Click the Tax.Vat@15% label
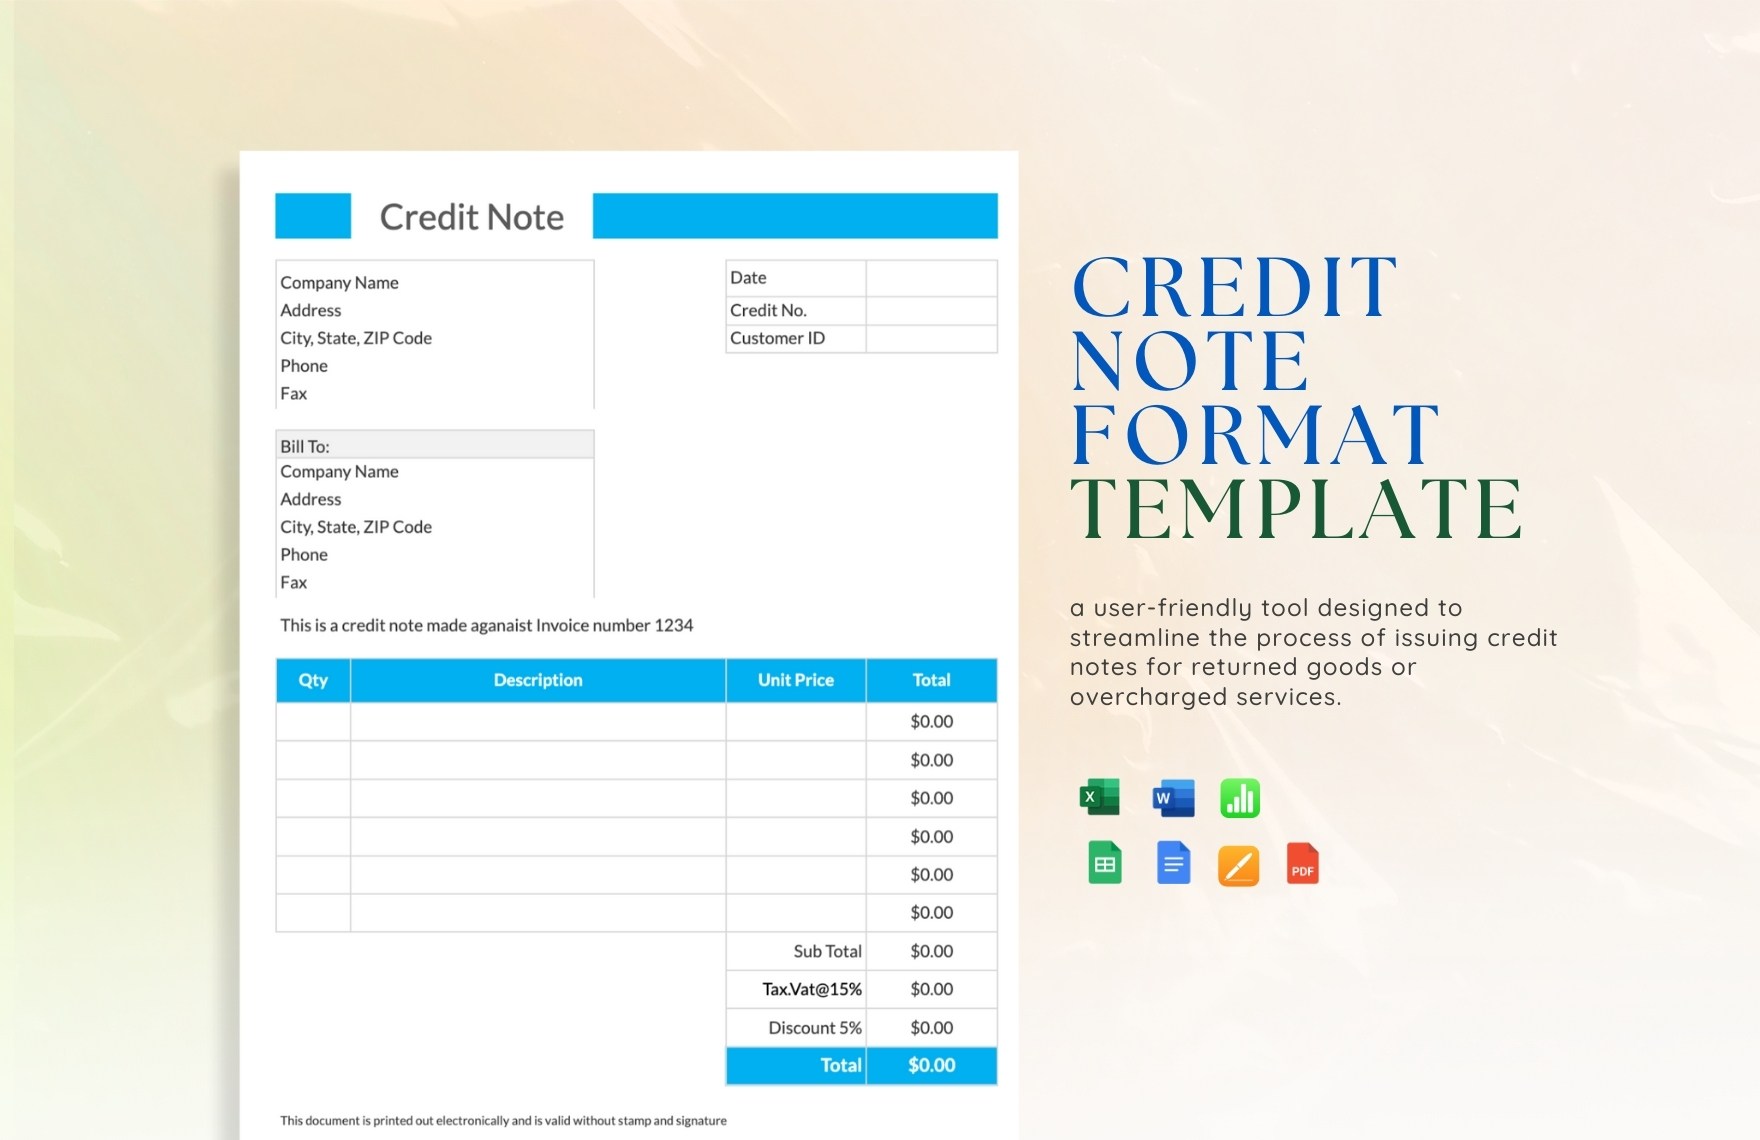This screenshot has height=1140, width=1760. (x=812, y=989)
